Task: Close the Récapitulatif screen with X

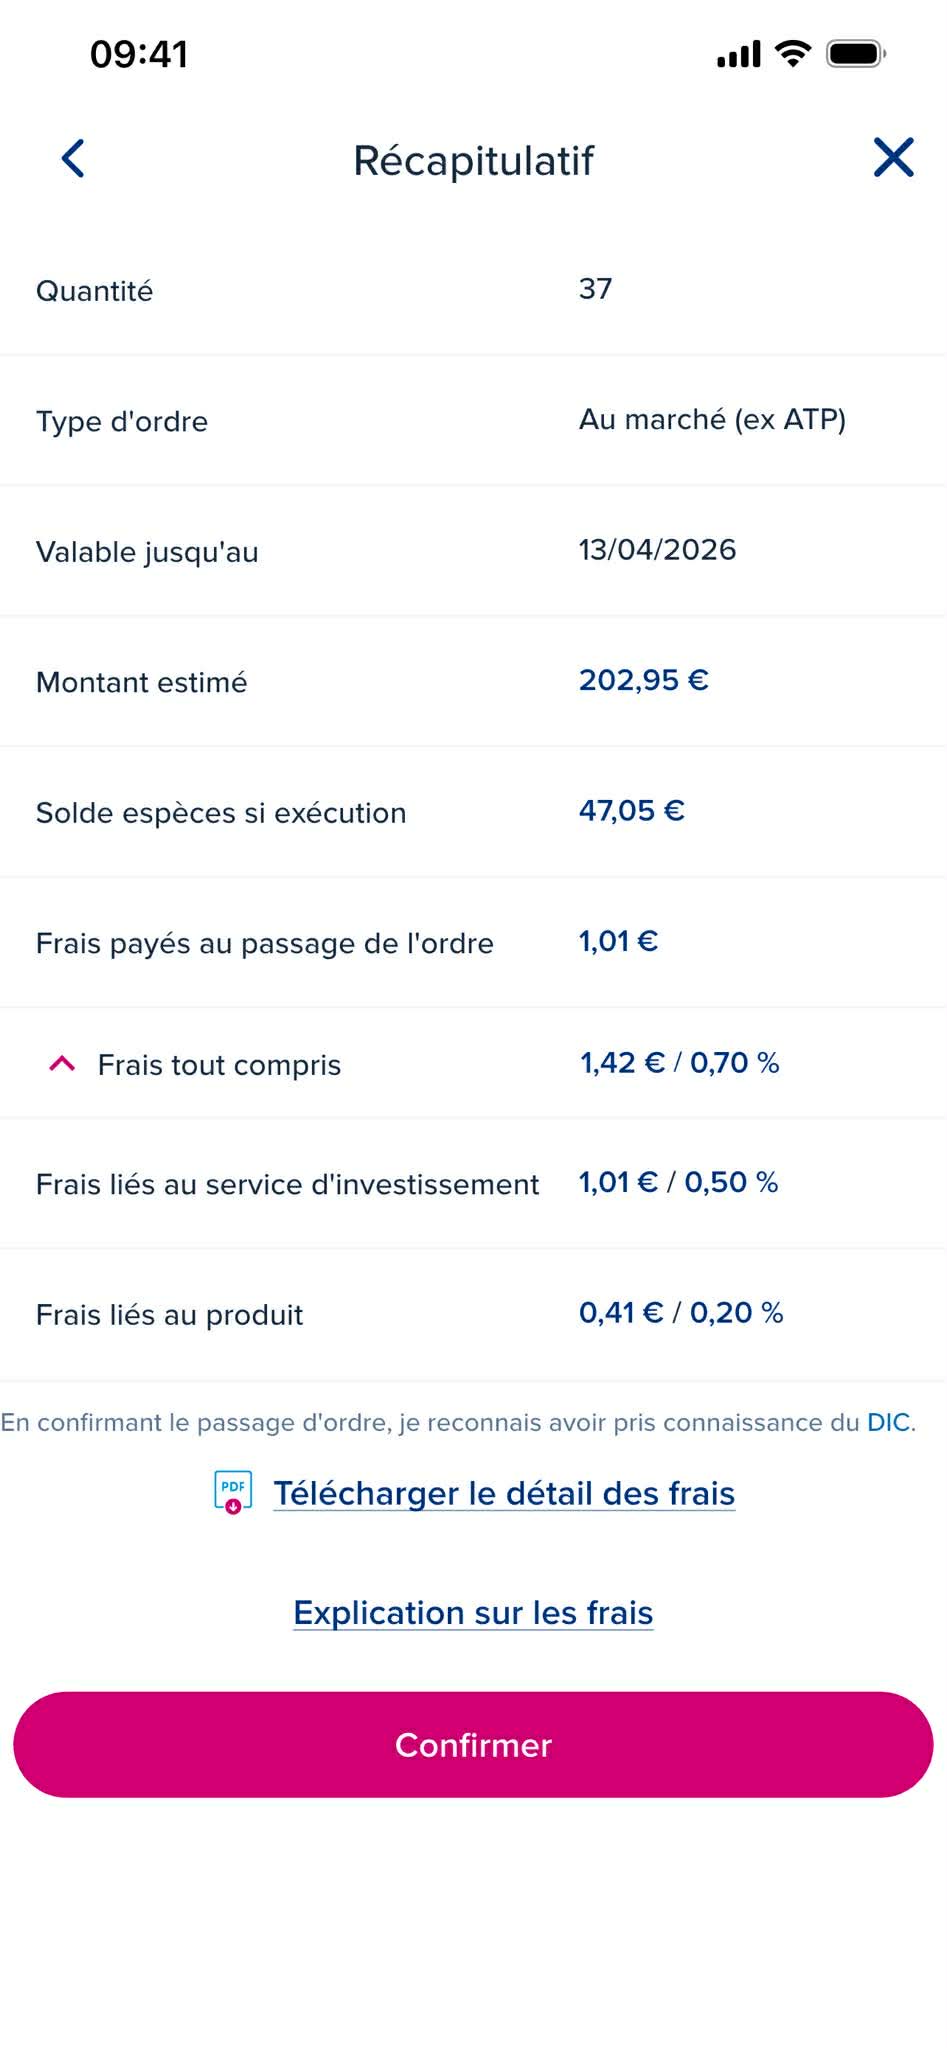Action: coord(893,158)
